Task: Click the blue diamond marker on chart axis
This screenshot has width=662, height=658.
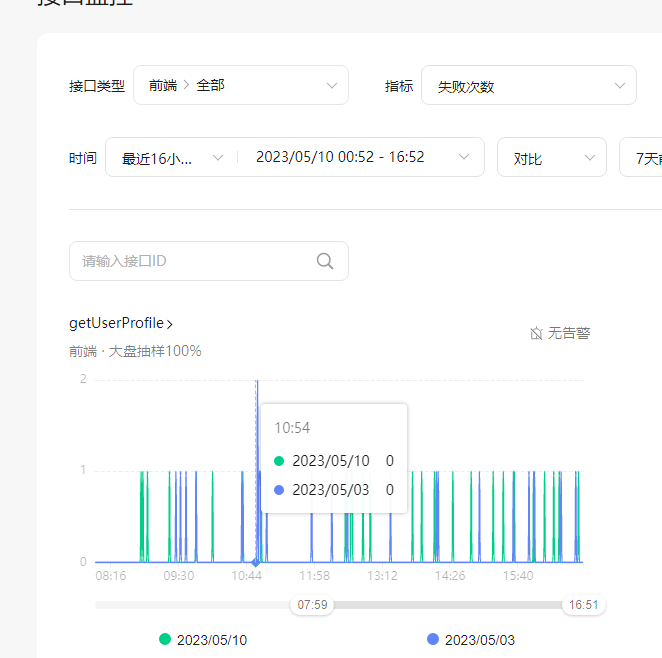Action: 255,562
